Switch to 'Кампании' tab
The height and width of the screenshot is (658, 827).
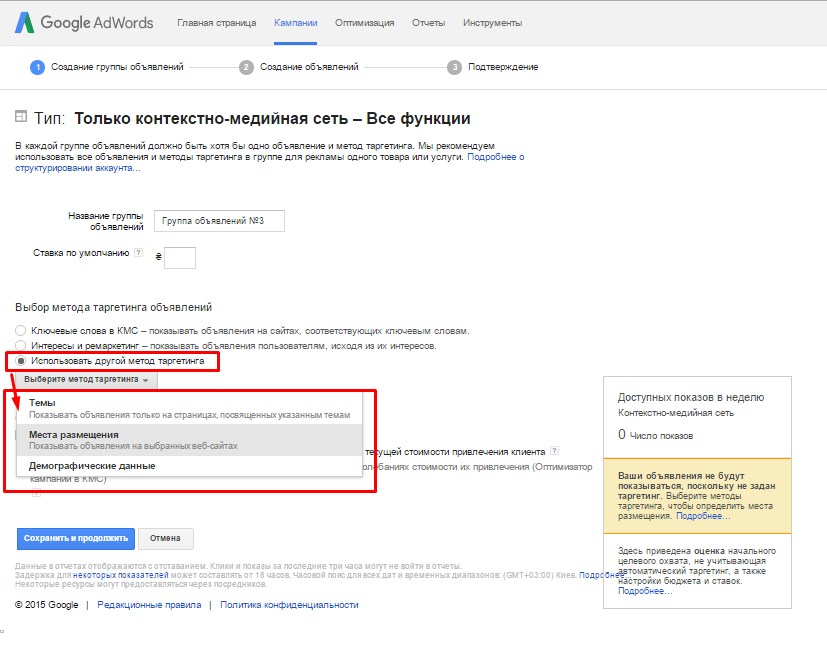[296, 23]
